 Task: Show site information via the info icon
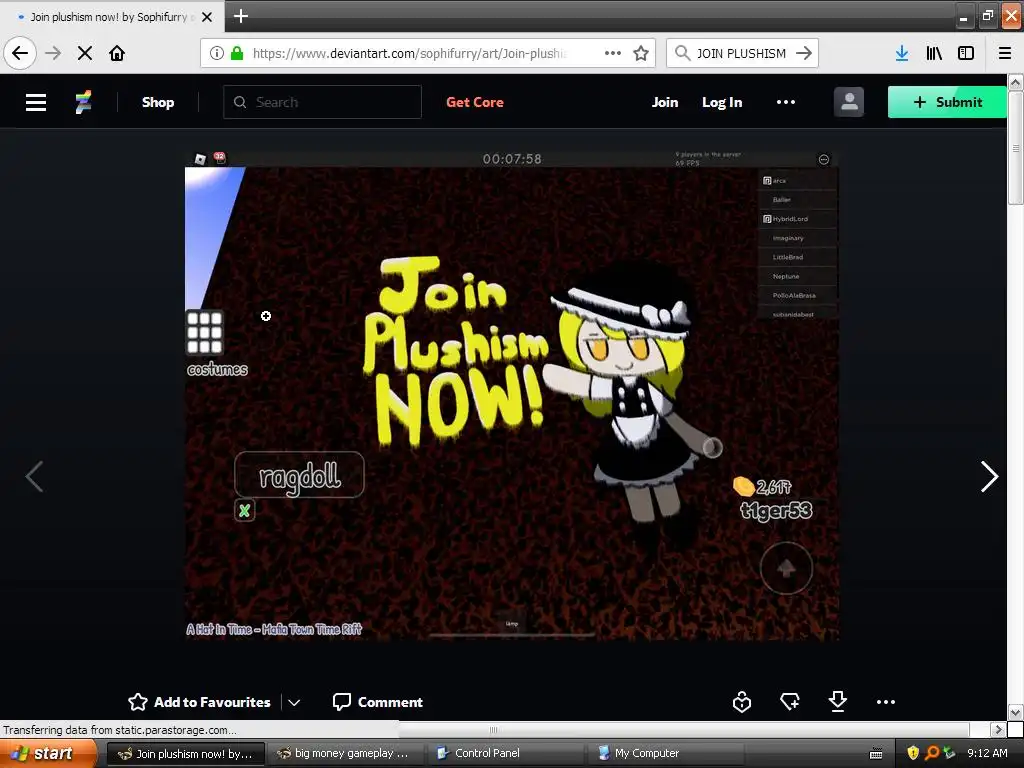coord(217,53)
